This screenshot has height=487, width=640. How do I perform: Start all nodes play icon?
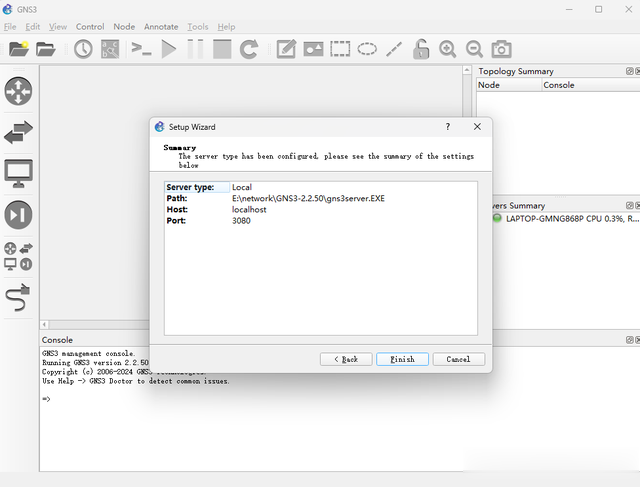click(x=169, y=49)
